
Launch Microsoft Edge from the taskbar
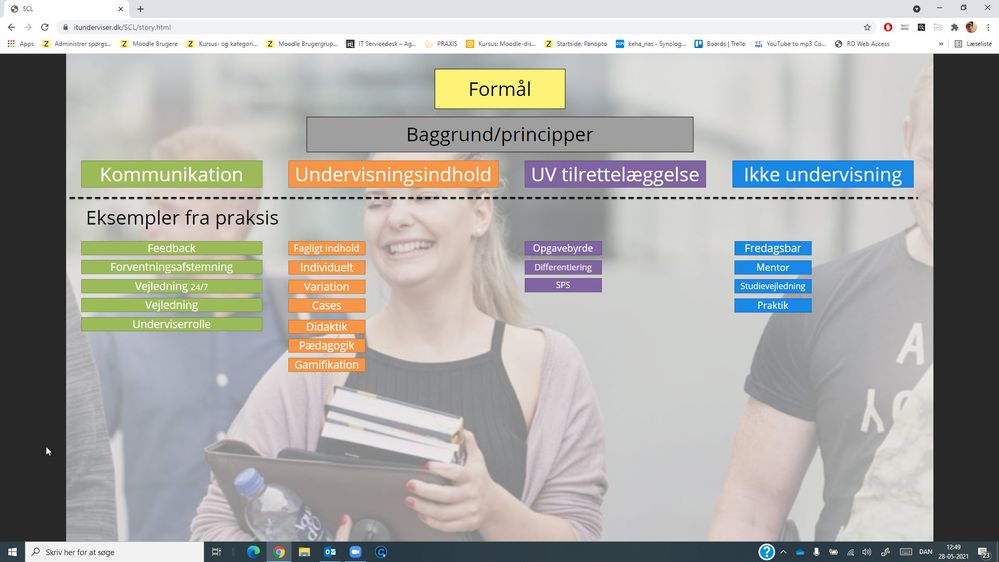pos(253,552)
